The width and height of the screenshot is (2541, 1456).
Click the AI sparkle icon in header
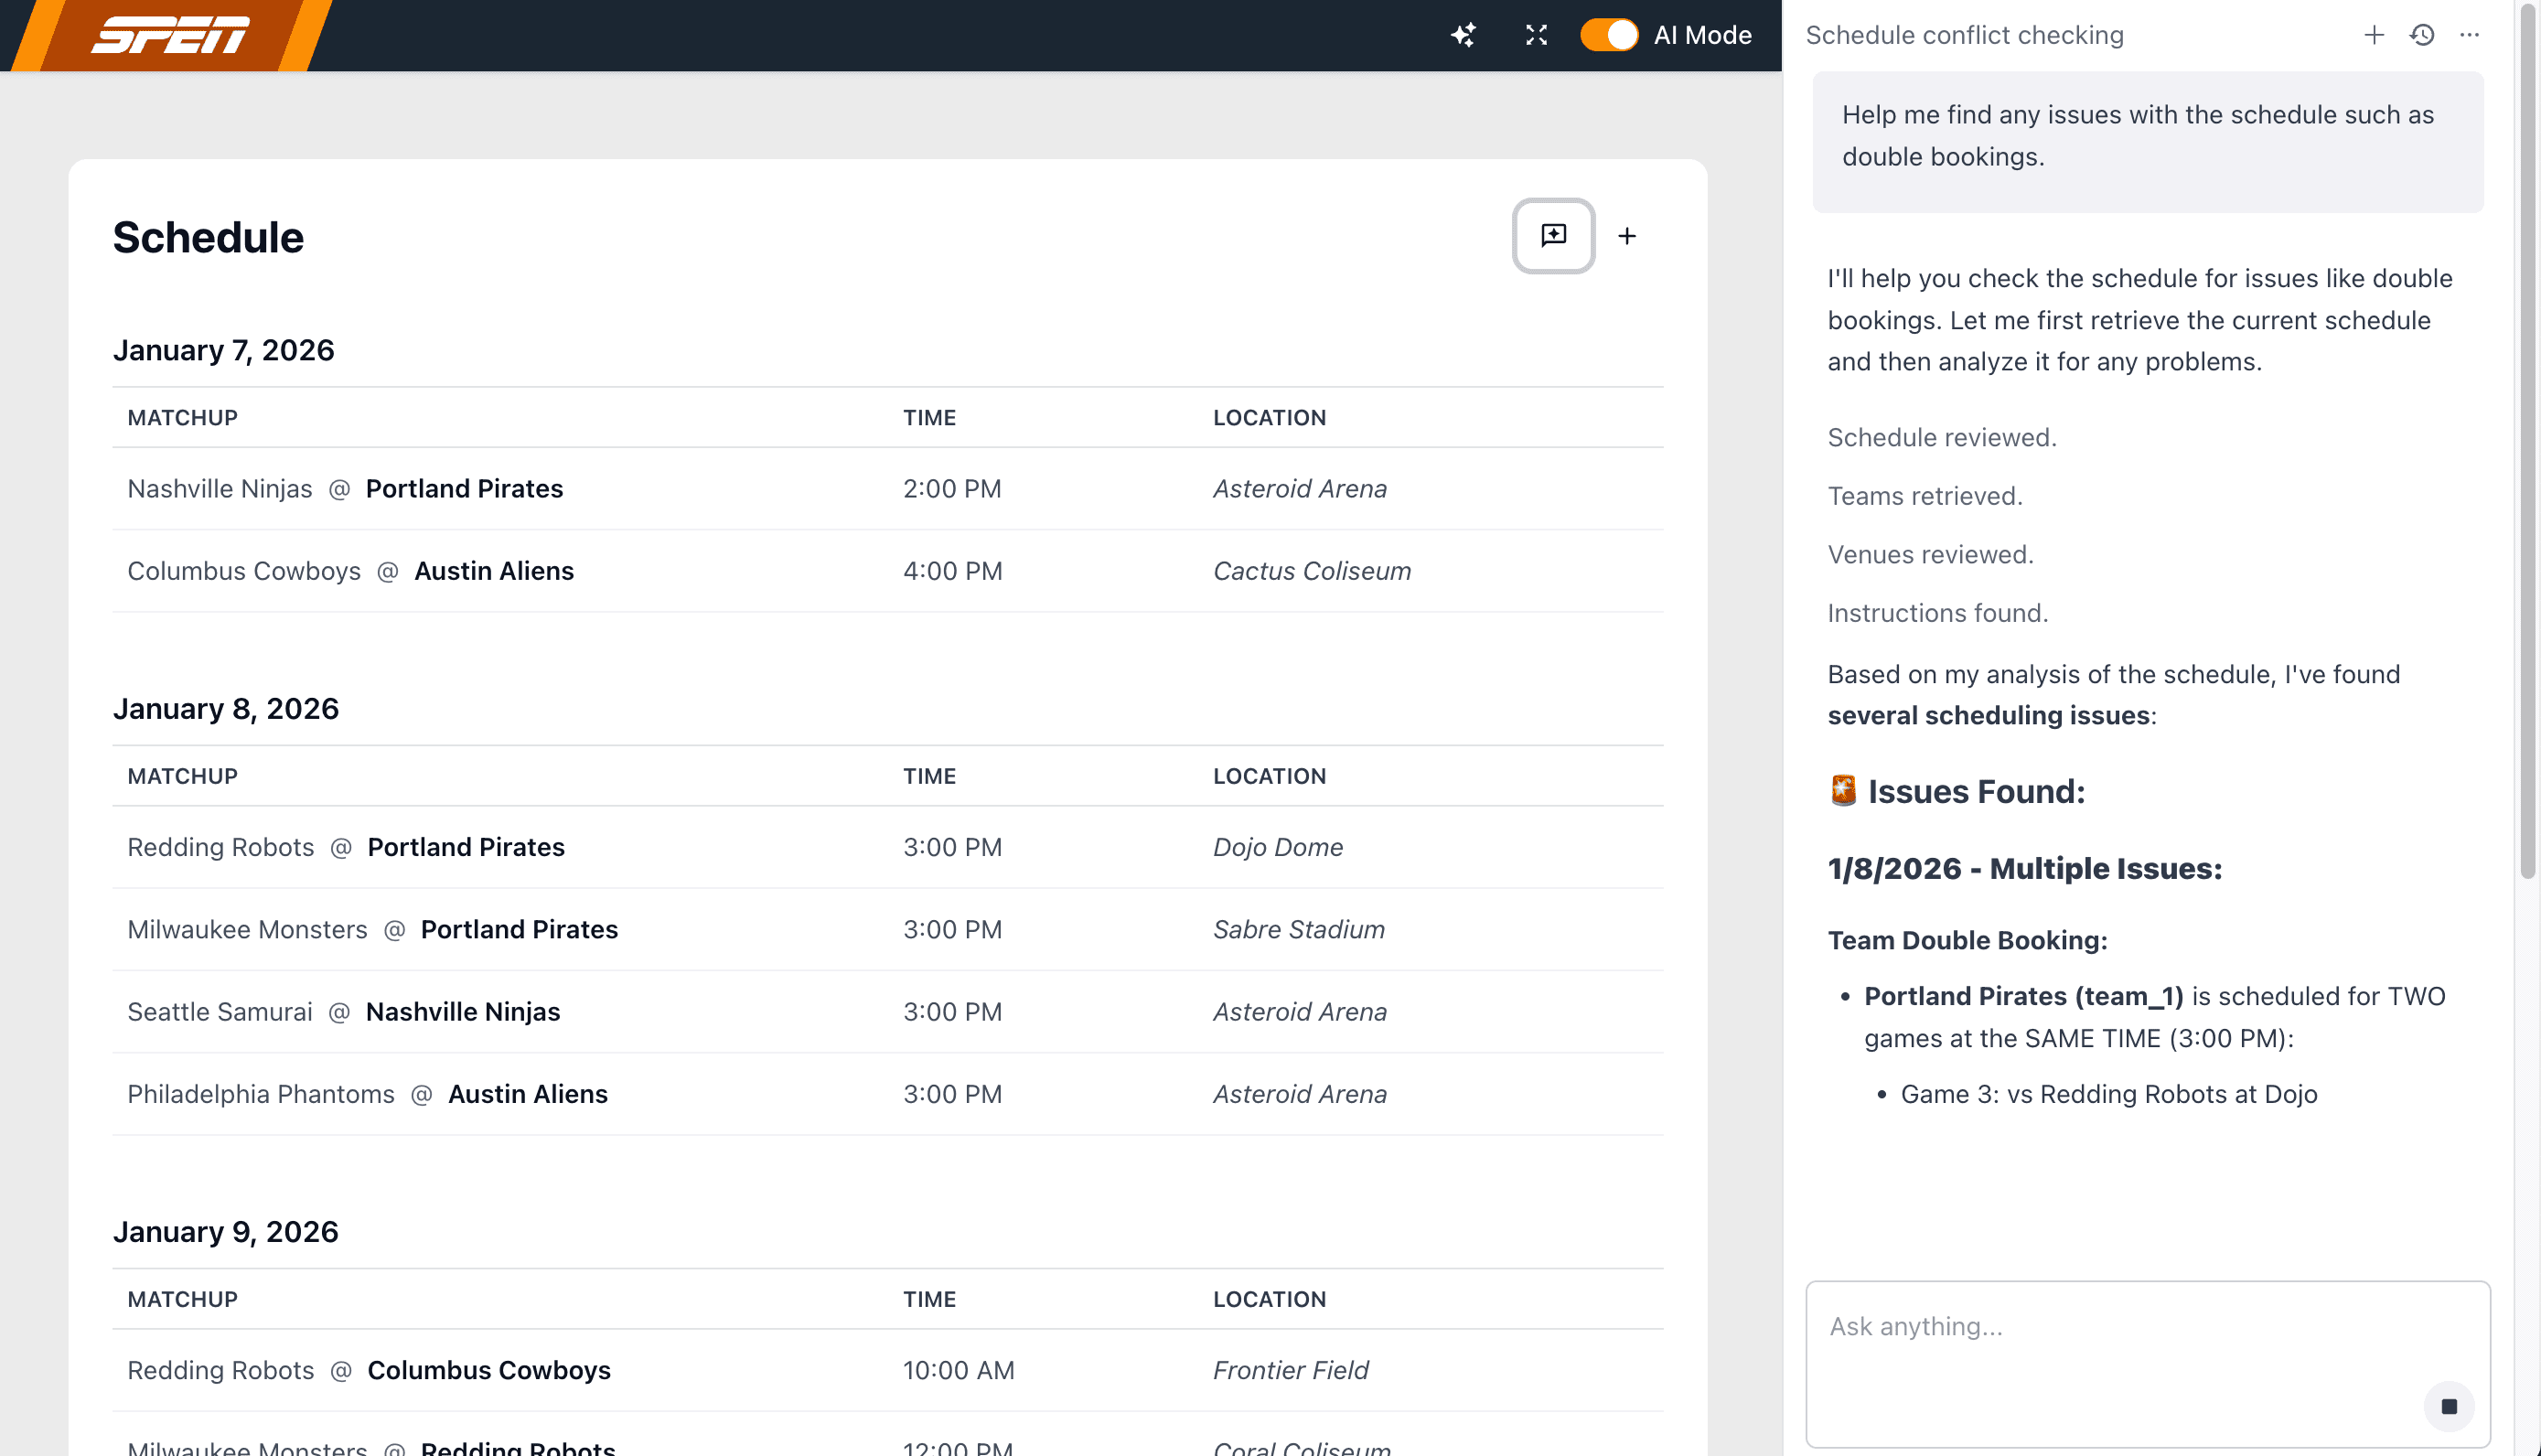[x=1463, y=36]
